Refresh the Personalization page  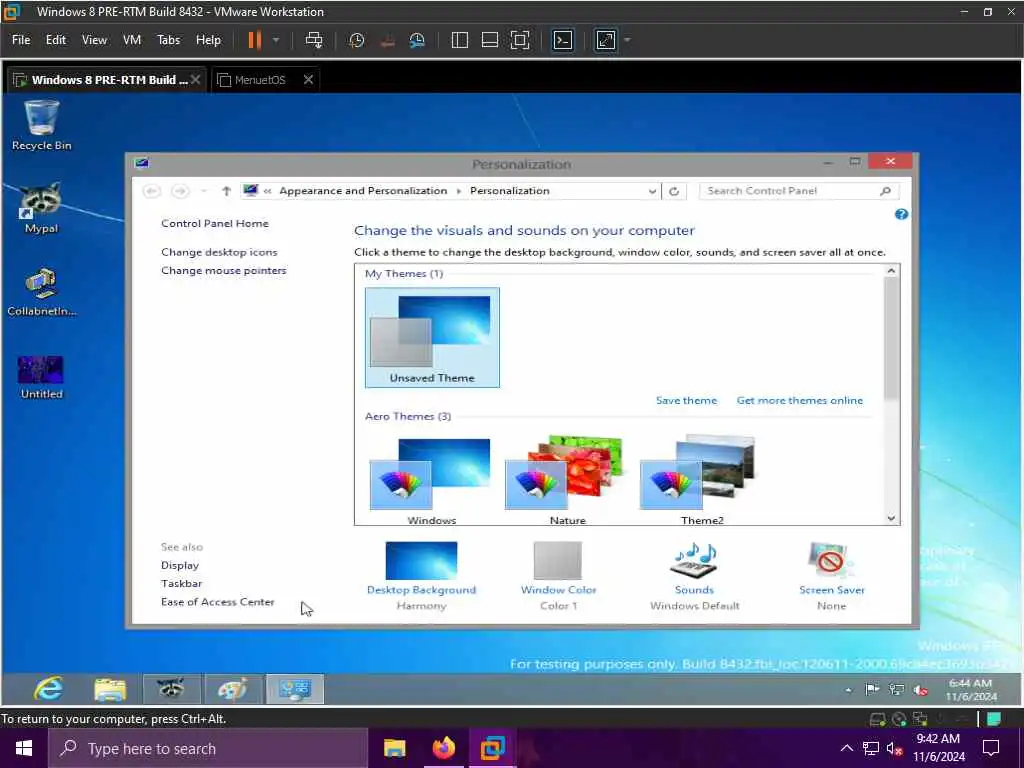coord(674,191)
